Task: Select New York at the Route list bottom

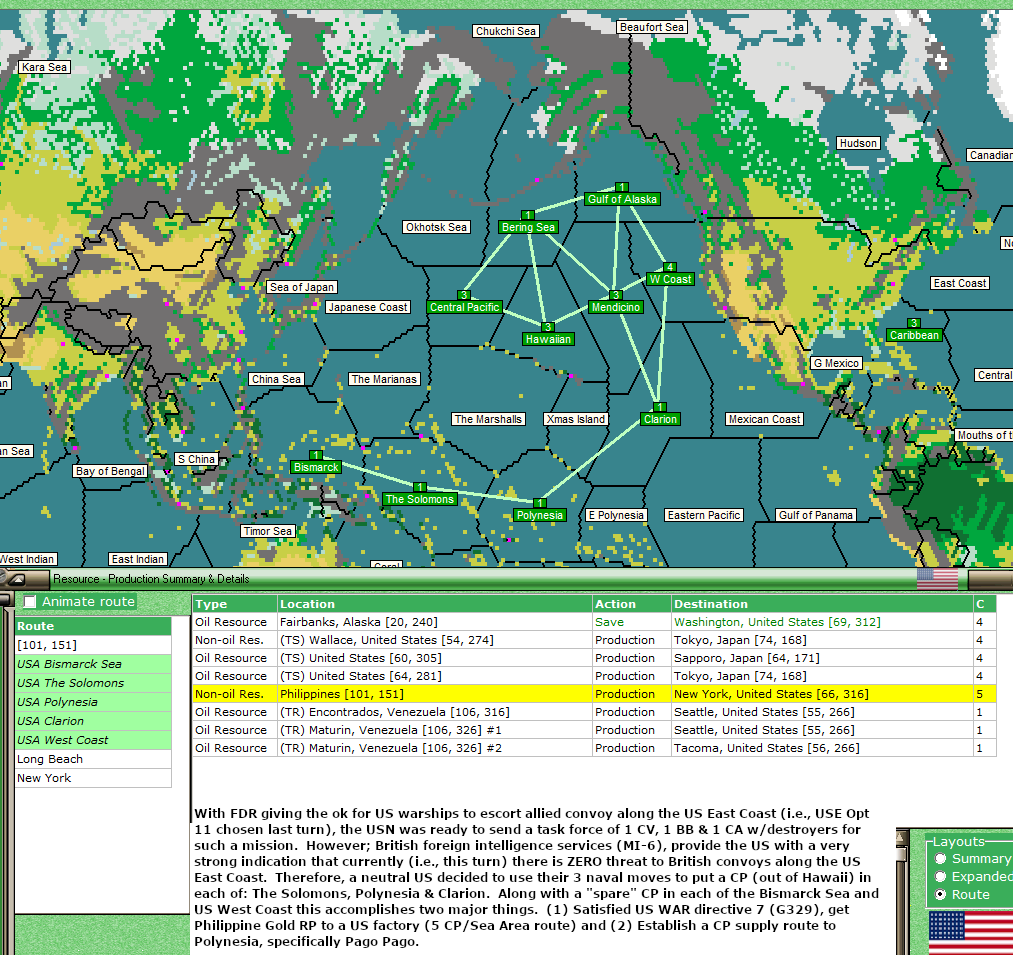Action: (93, 778)
